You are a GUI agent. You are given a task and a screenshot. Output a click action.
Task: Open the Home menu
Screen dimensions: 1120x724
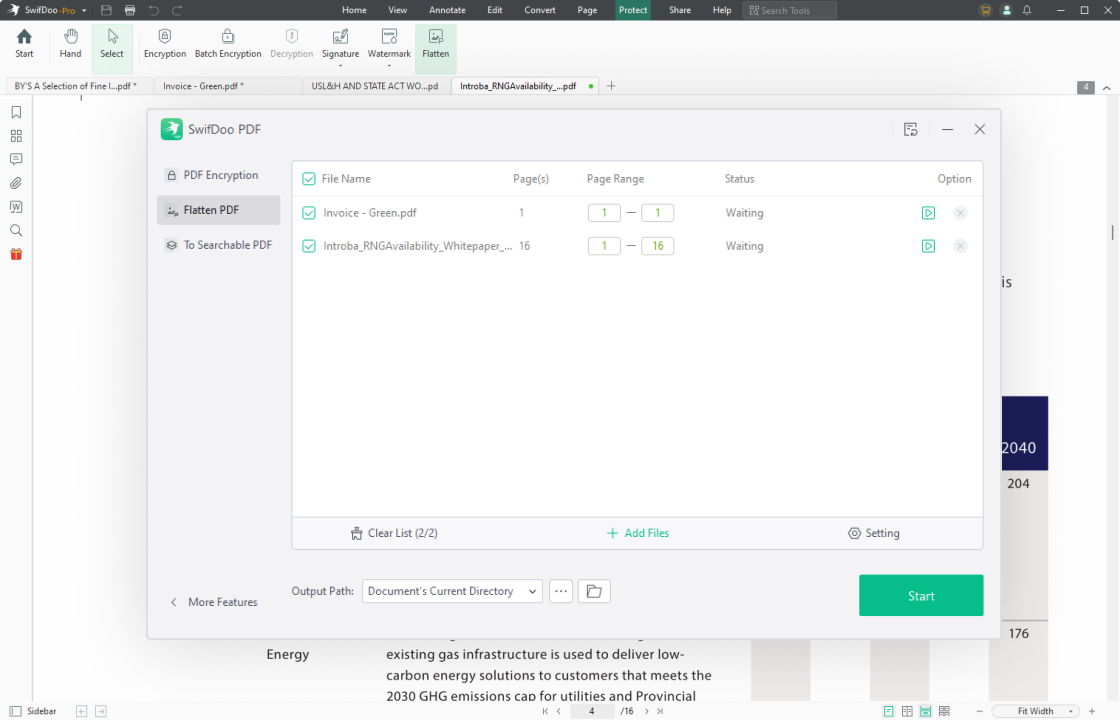click(x=354, y=10)
